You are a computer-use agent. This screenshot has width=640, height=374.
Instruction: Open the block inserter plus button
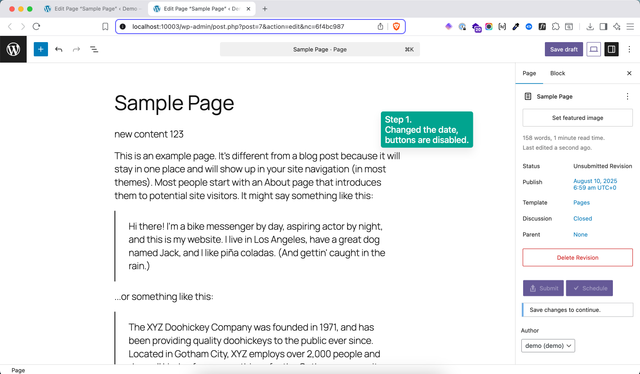(40, 49)
